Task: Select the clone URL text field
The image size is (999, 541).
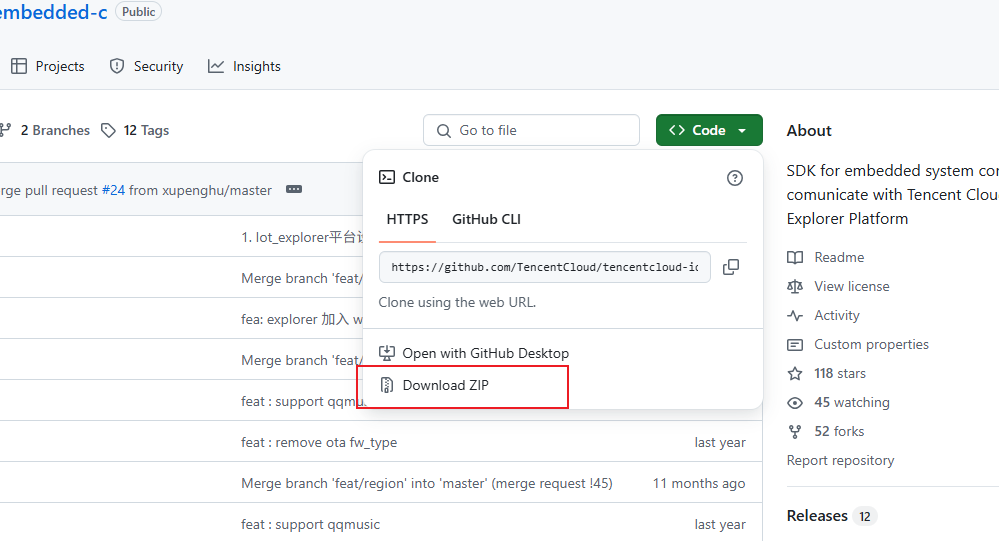Action: pyautogui.click(x=545, y=267)
